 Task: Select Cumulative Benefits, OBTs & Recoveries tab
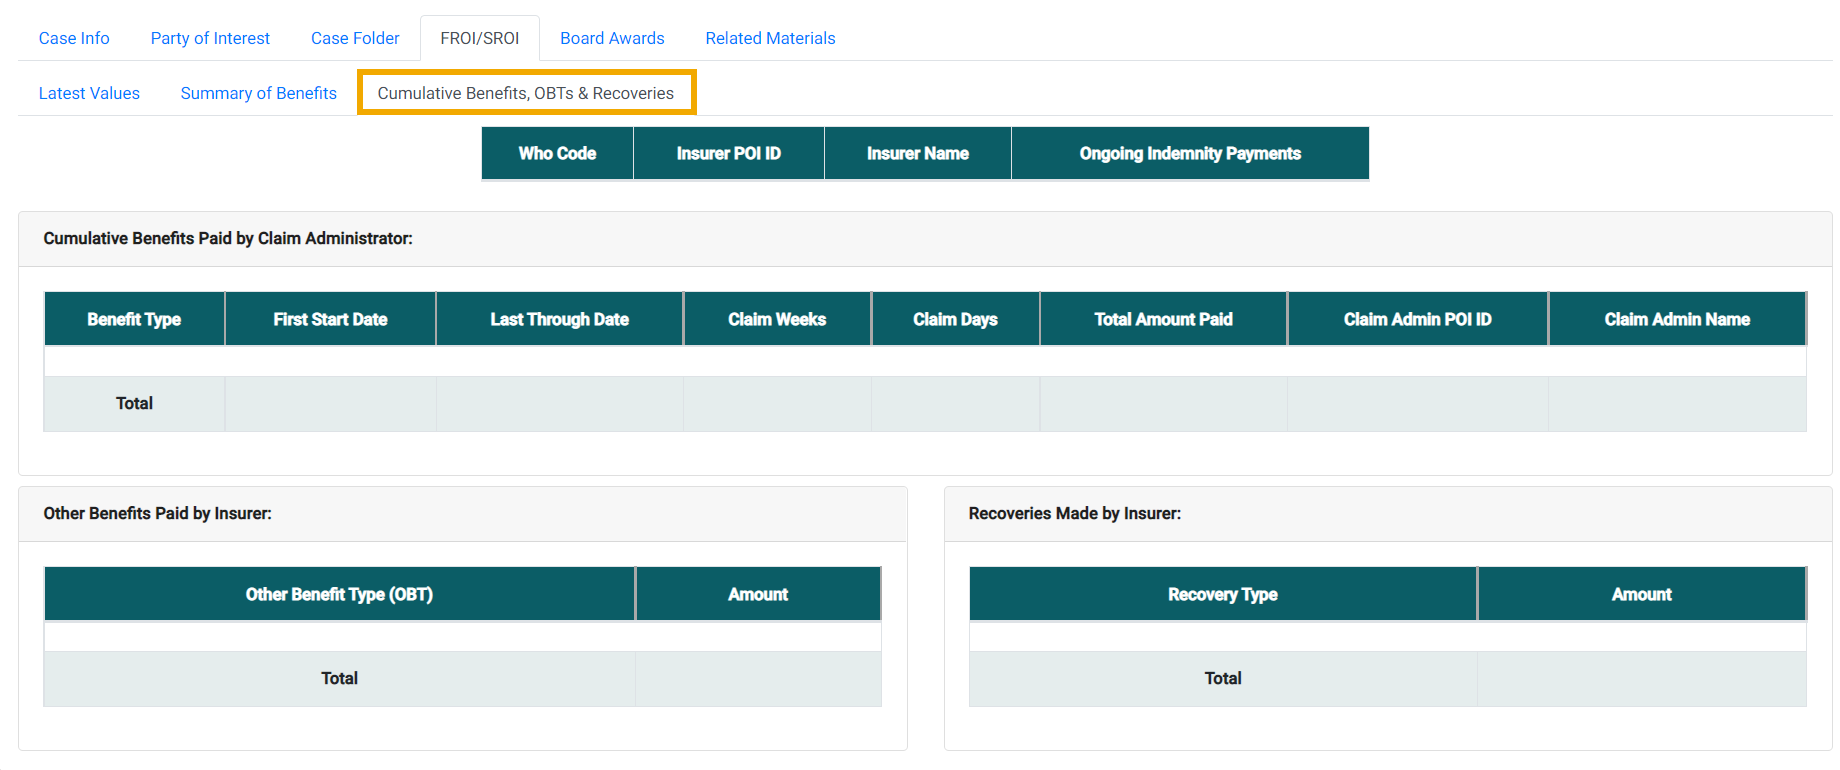click(x=525, y=93)
